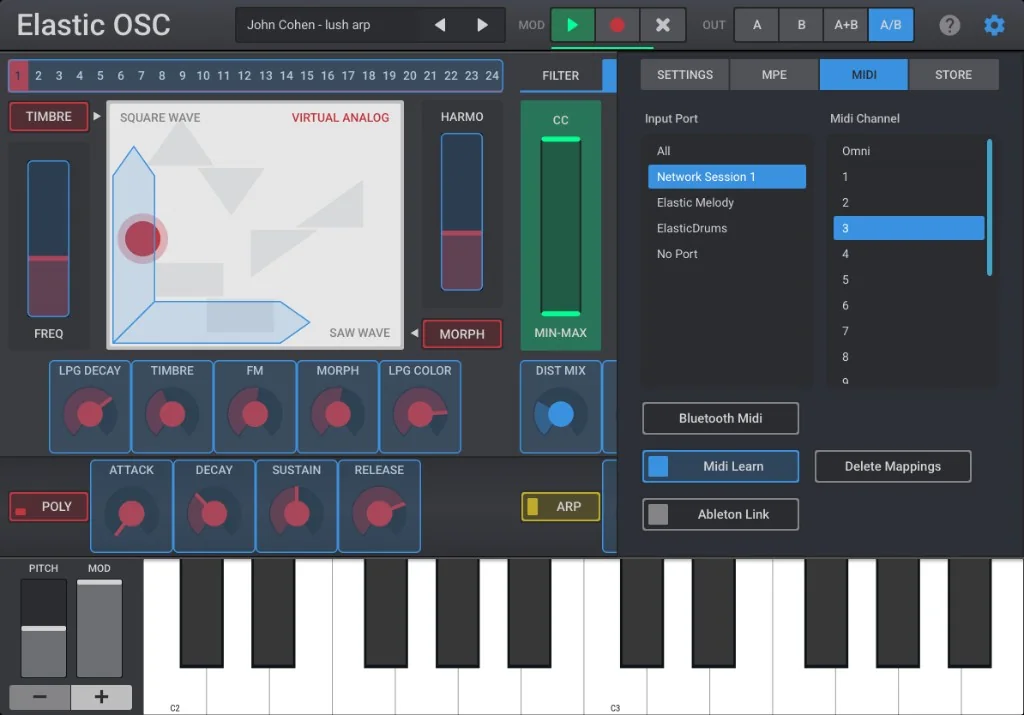Set Midi Channel to 7
This screenshot has height=715, width=1024.
[908, 331]
